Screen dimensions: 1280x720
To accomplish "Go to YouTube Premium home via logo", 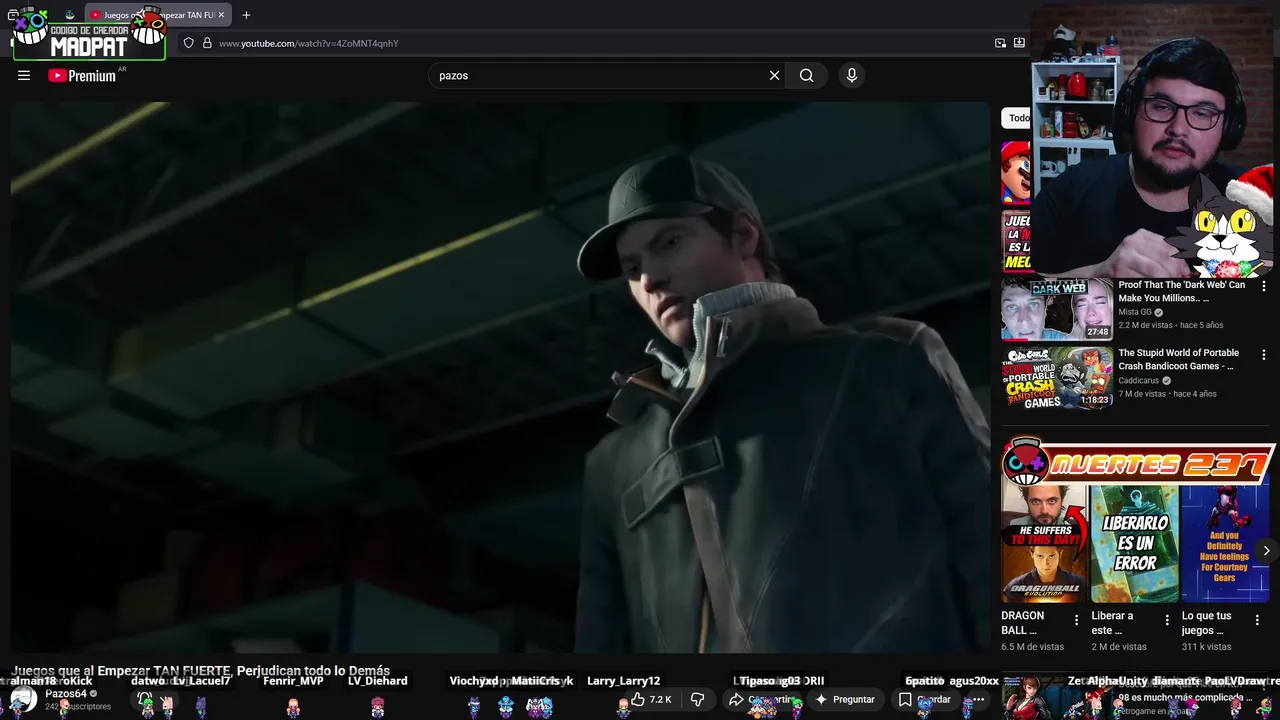I will [x=82, y=75].
